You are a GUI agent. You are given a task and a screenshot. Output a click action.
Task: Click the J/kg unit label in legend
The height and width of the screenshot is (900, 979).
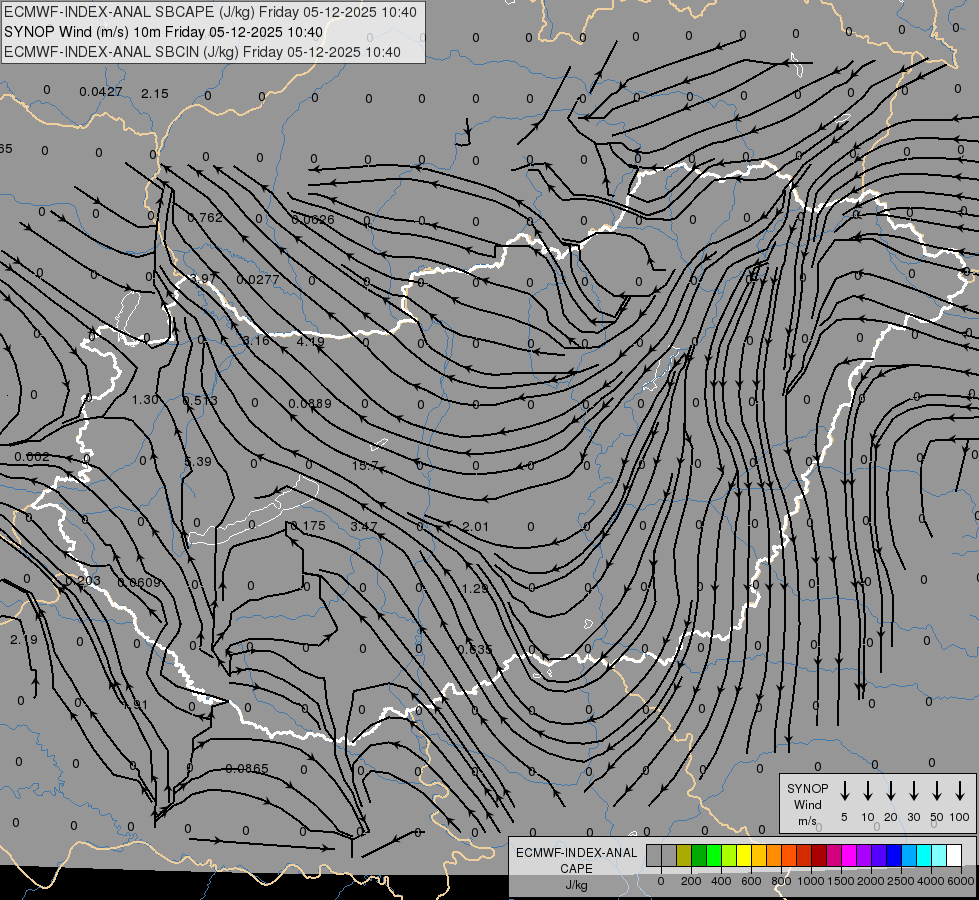point(576,885)
